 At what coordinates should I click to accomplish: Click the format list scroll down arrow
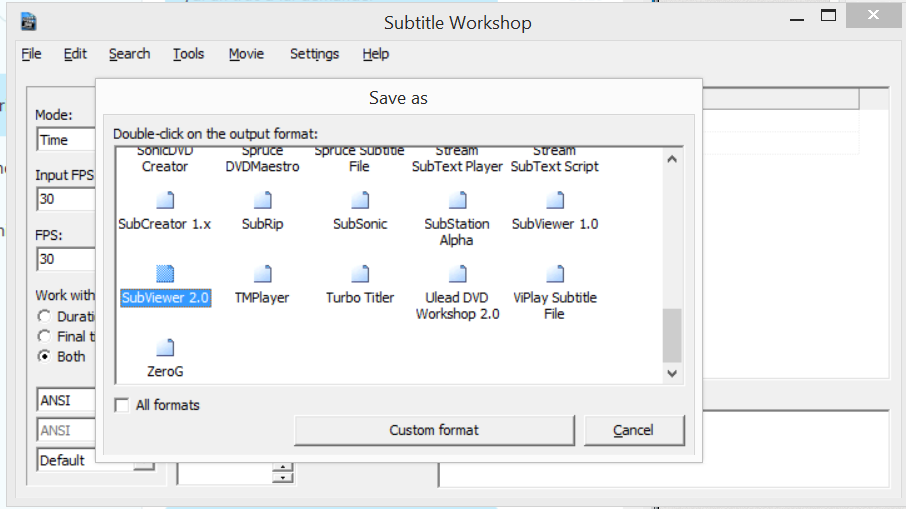click(x=672, y=374)
